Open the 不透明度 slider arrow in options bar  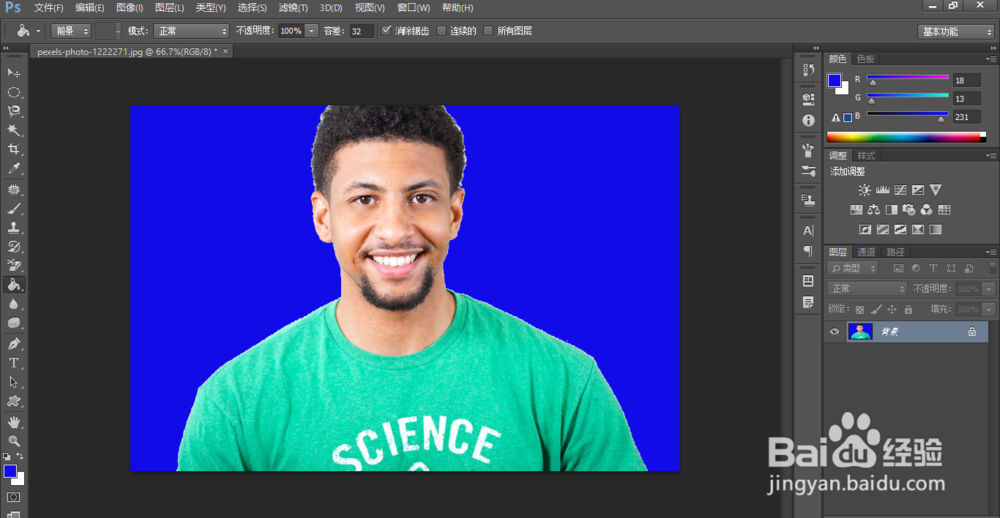point(311,31)
